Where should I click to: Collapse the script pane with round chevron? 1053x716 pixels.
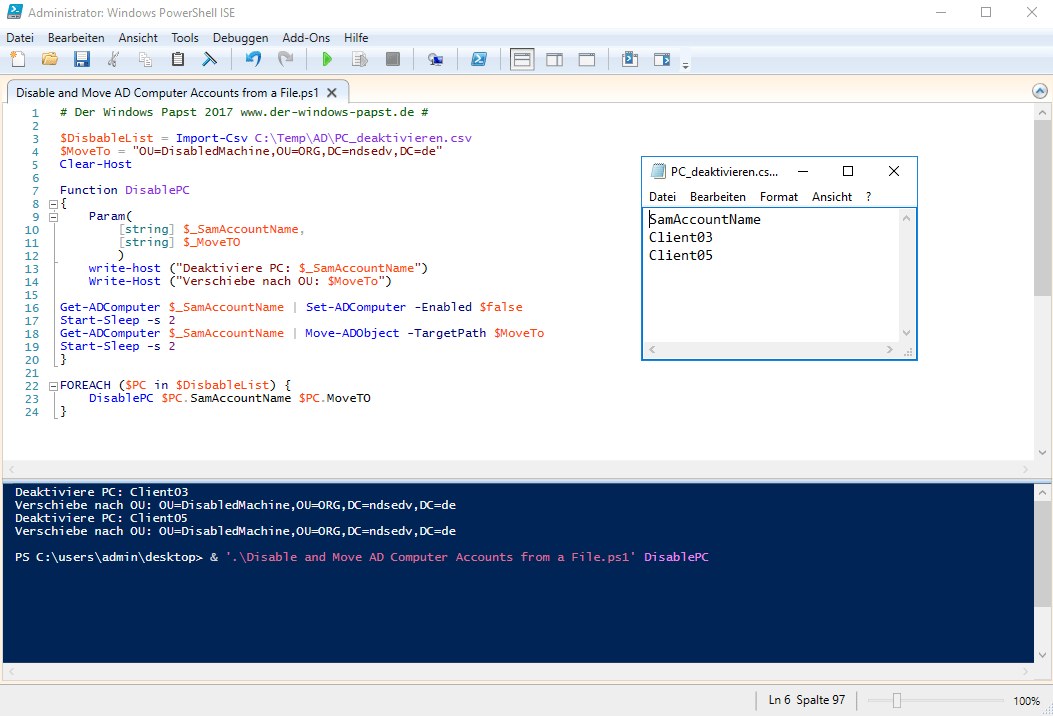(x=1040, y=91)
